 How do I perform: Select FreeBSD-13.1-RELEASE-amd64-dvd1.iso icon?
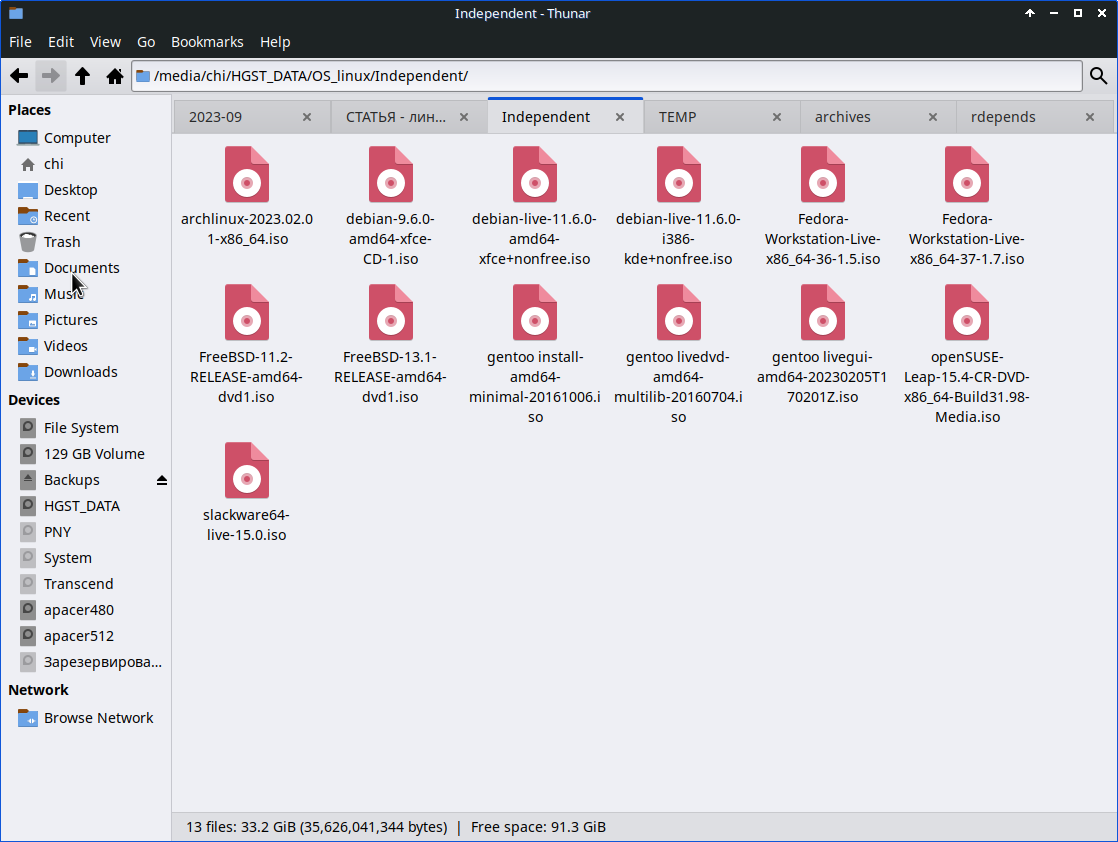(x=391, y=313)
